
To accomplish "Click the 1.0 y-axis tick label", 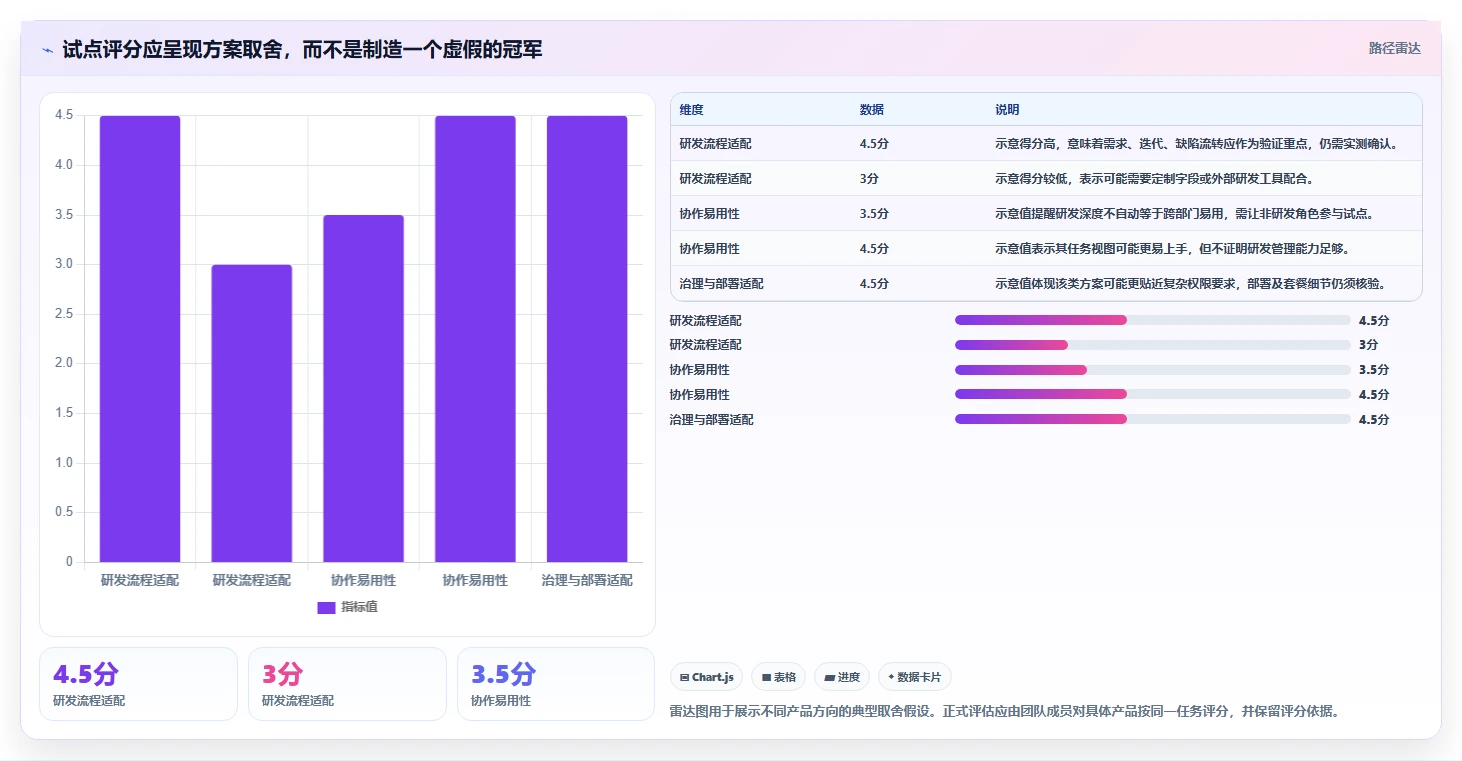I will click(x=64, y=463).
